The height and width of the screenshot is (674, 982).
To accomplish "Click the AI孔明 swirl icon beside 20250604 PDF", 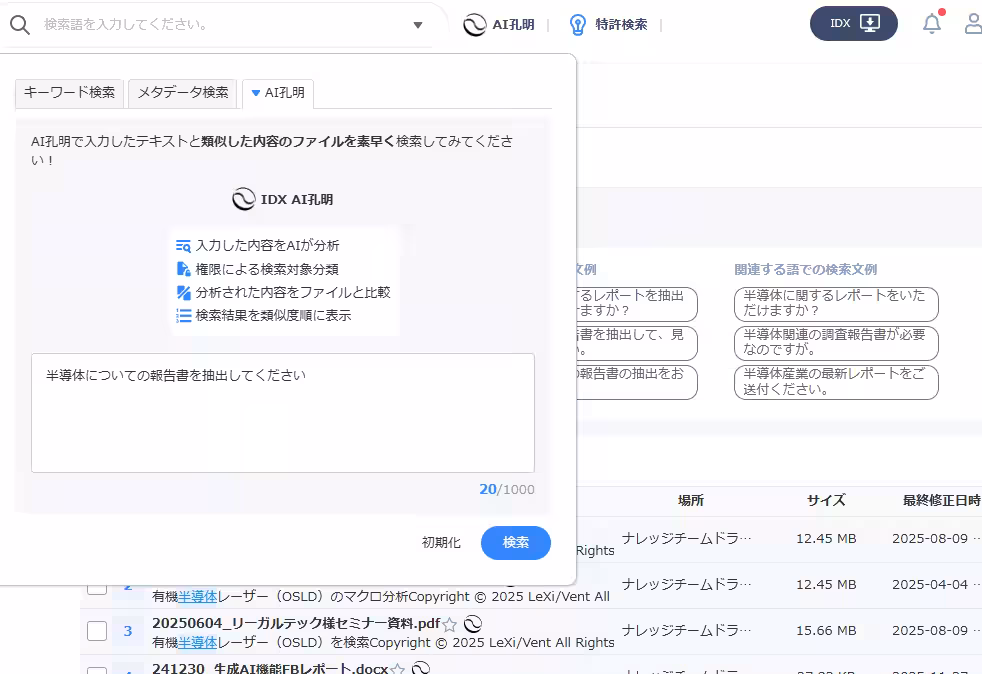I will pyautogui.click(x=471, y=622).
